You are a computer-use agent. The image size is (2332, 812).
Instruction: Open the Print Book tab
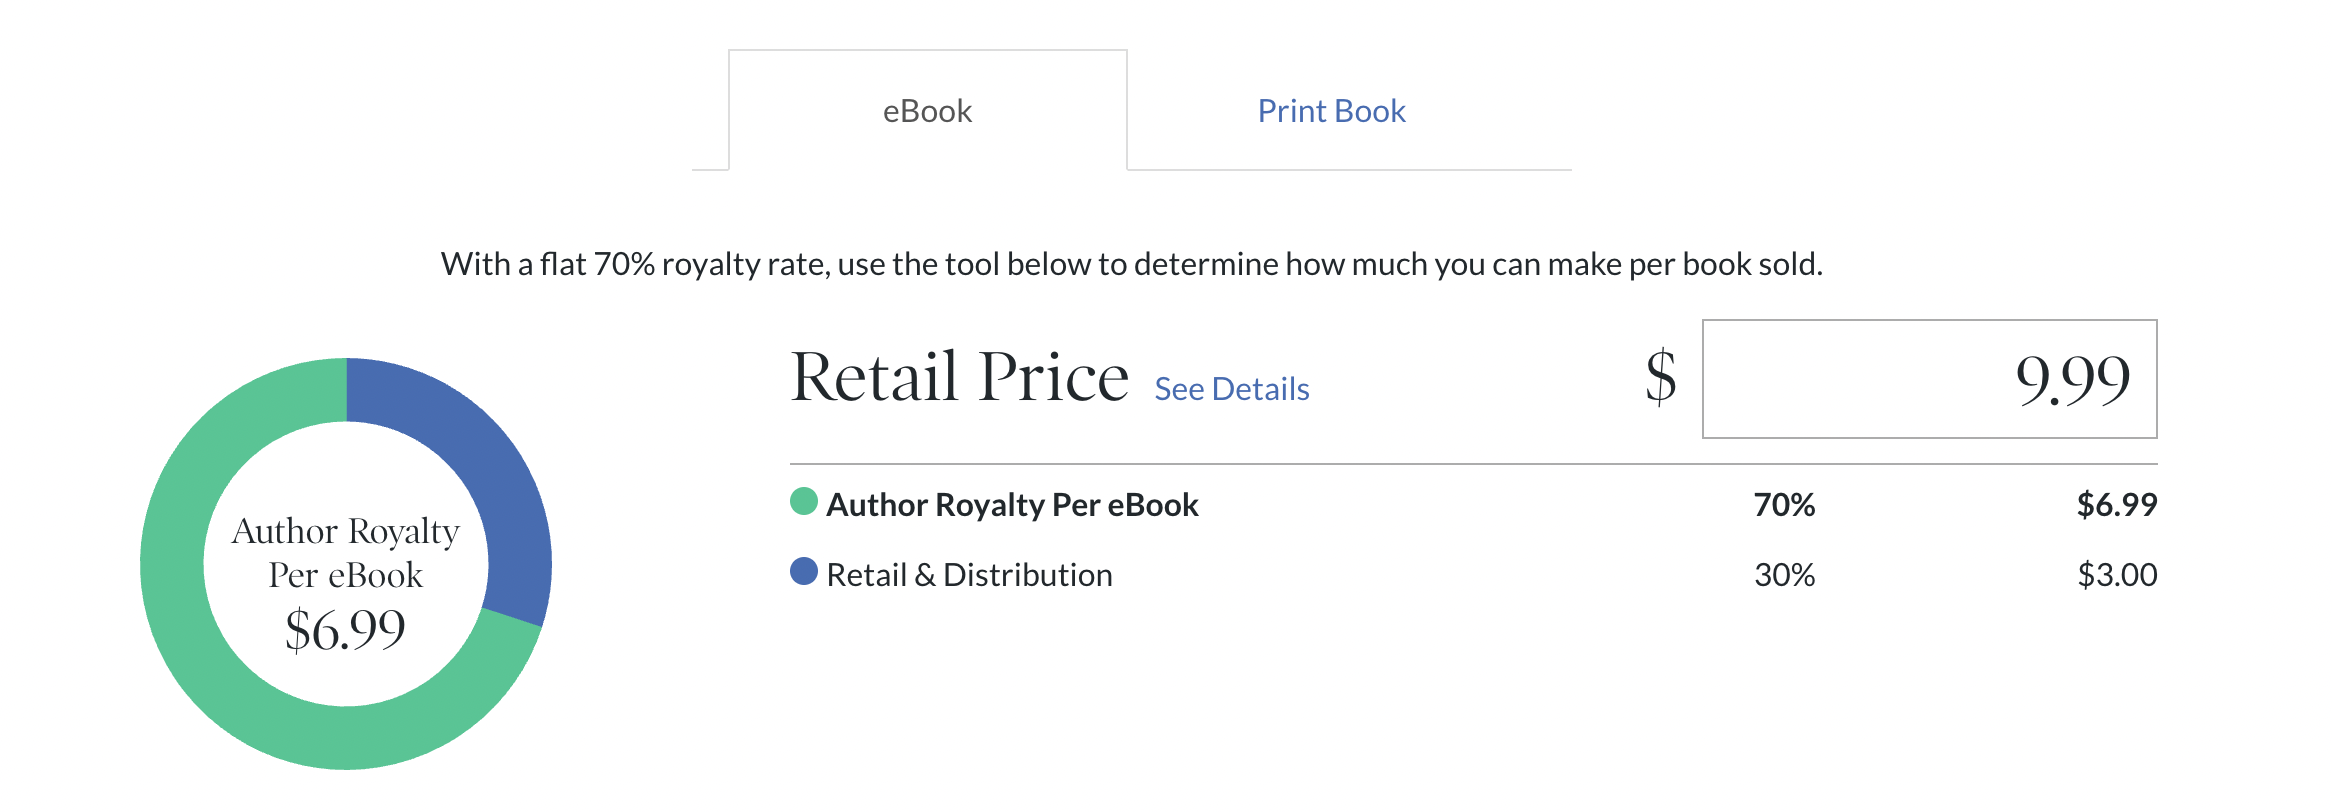click(x=1331, y=111)
